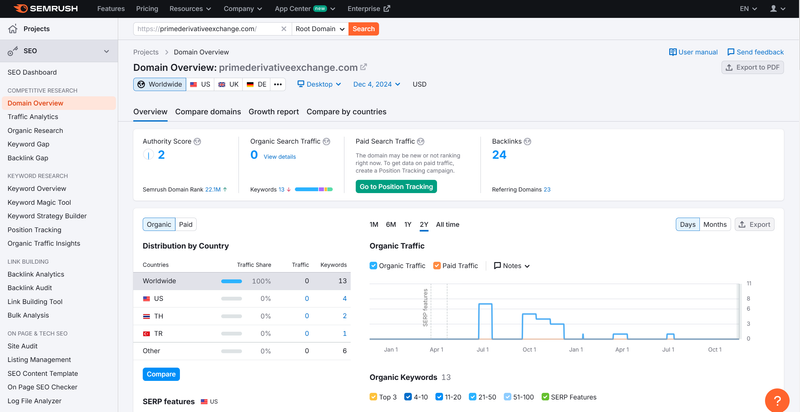
Task: Click the Backlinks info icon
Action: pyautogui.click(x=528, y=141)
